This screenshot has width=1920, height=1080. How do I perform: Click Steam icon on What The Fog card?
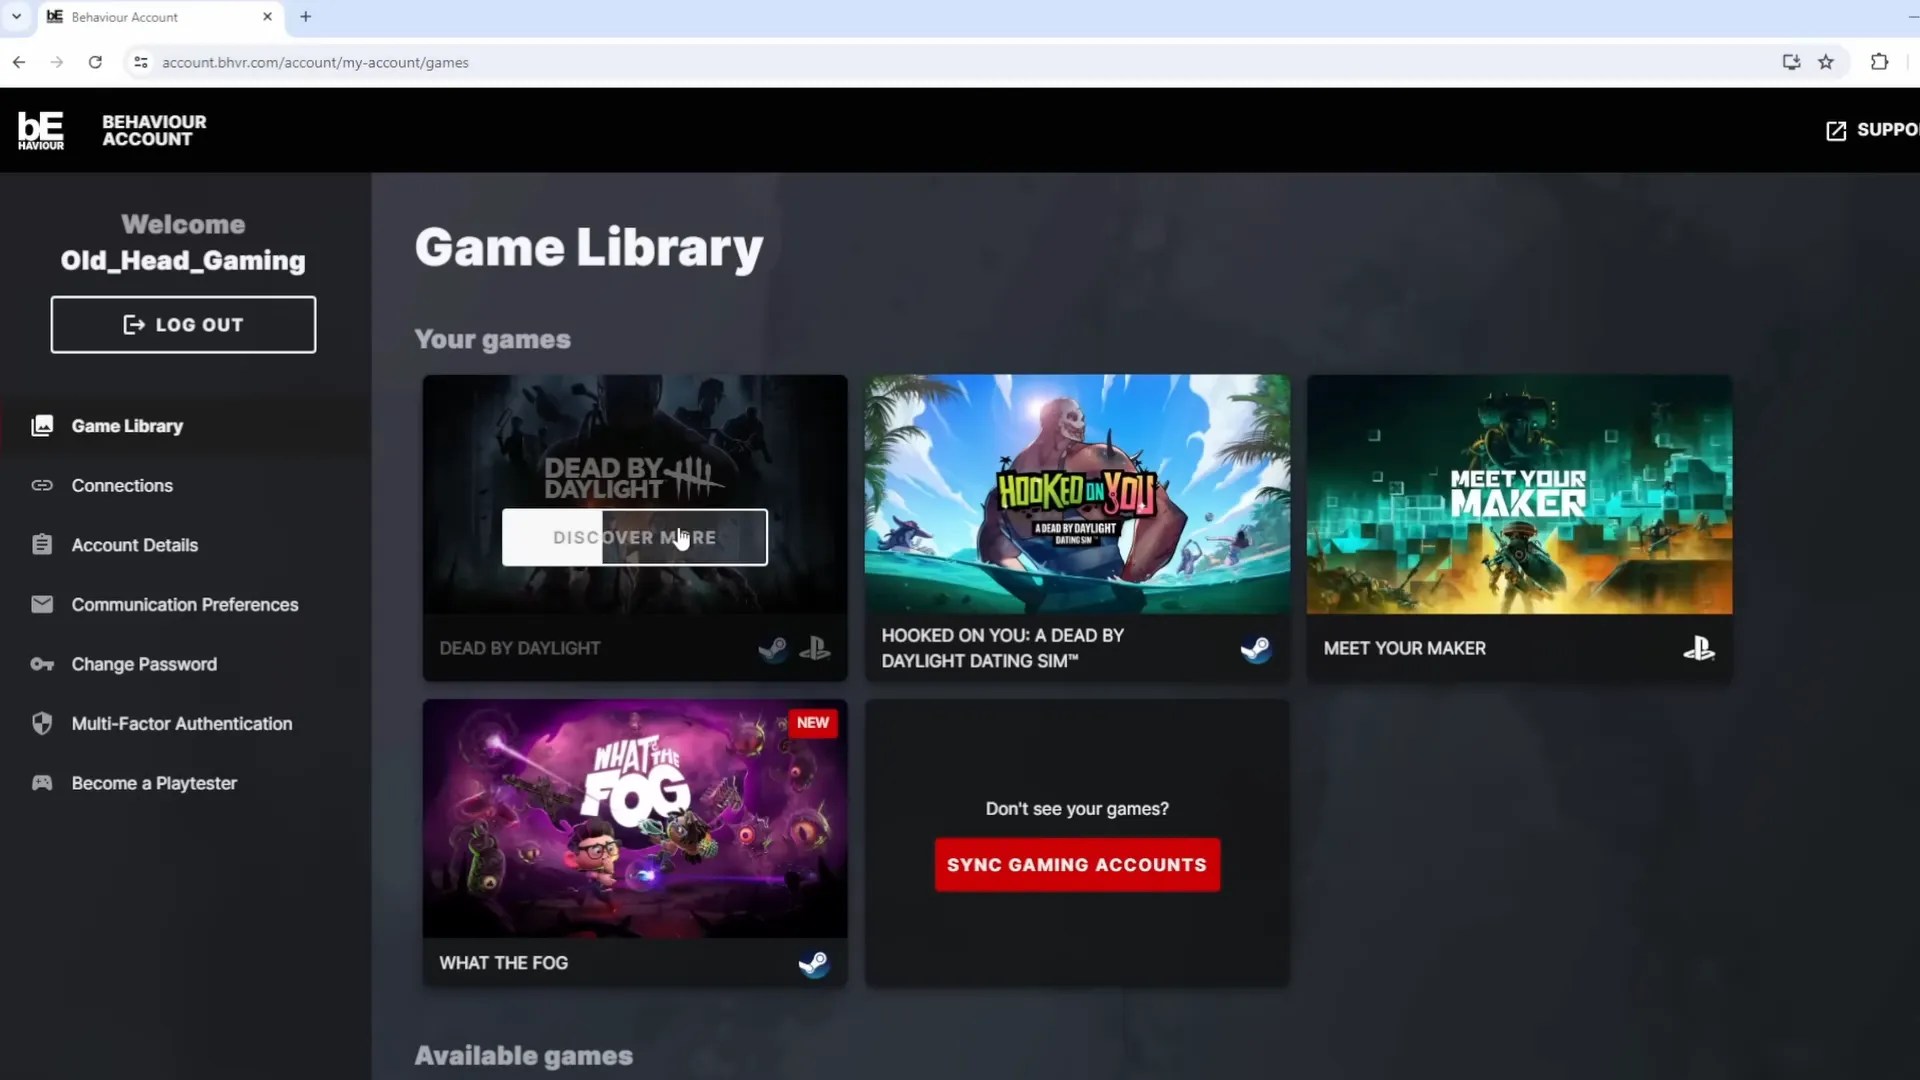[813, 963]
